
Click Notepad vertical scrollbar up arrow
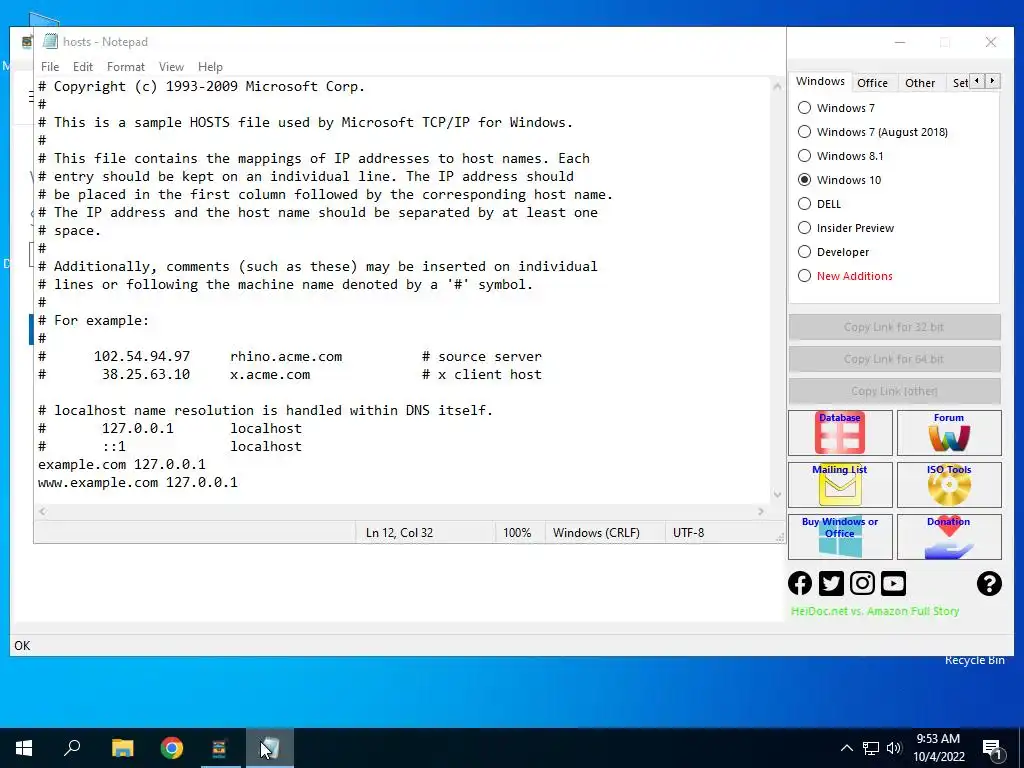pyautogui.click(x=777, y=86)
